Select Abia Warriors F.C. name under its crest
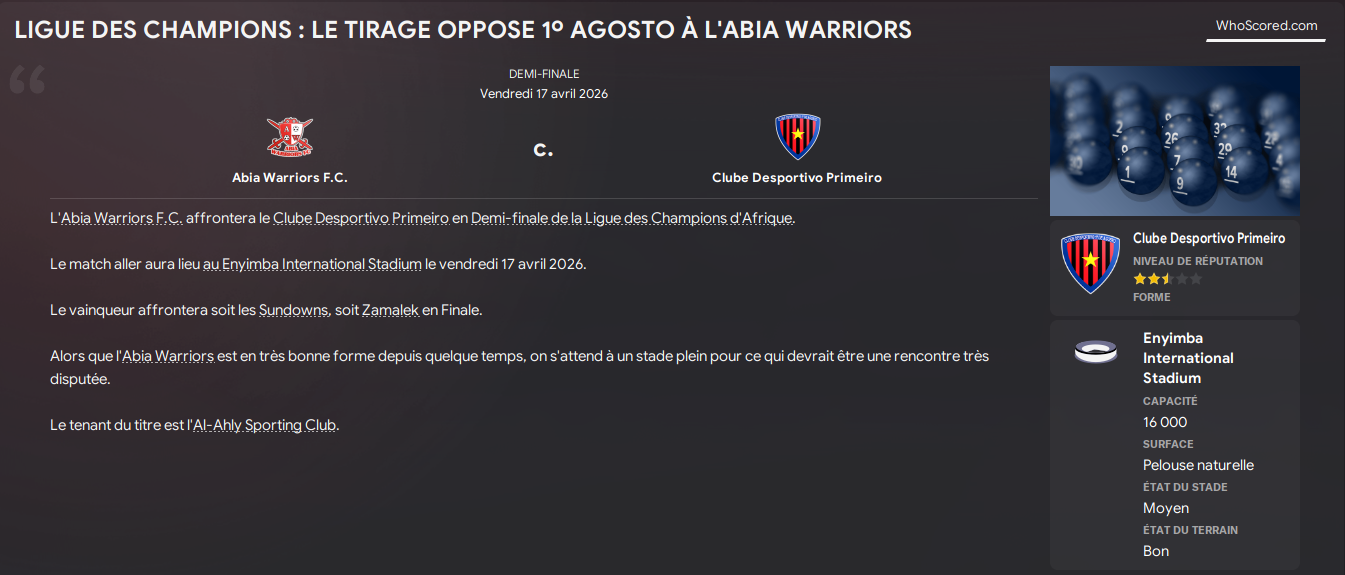The image size is (1345, 575). (x=290, y=177)
